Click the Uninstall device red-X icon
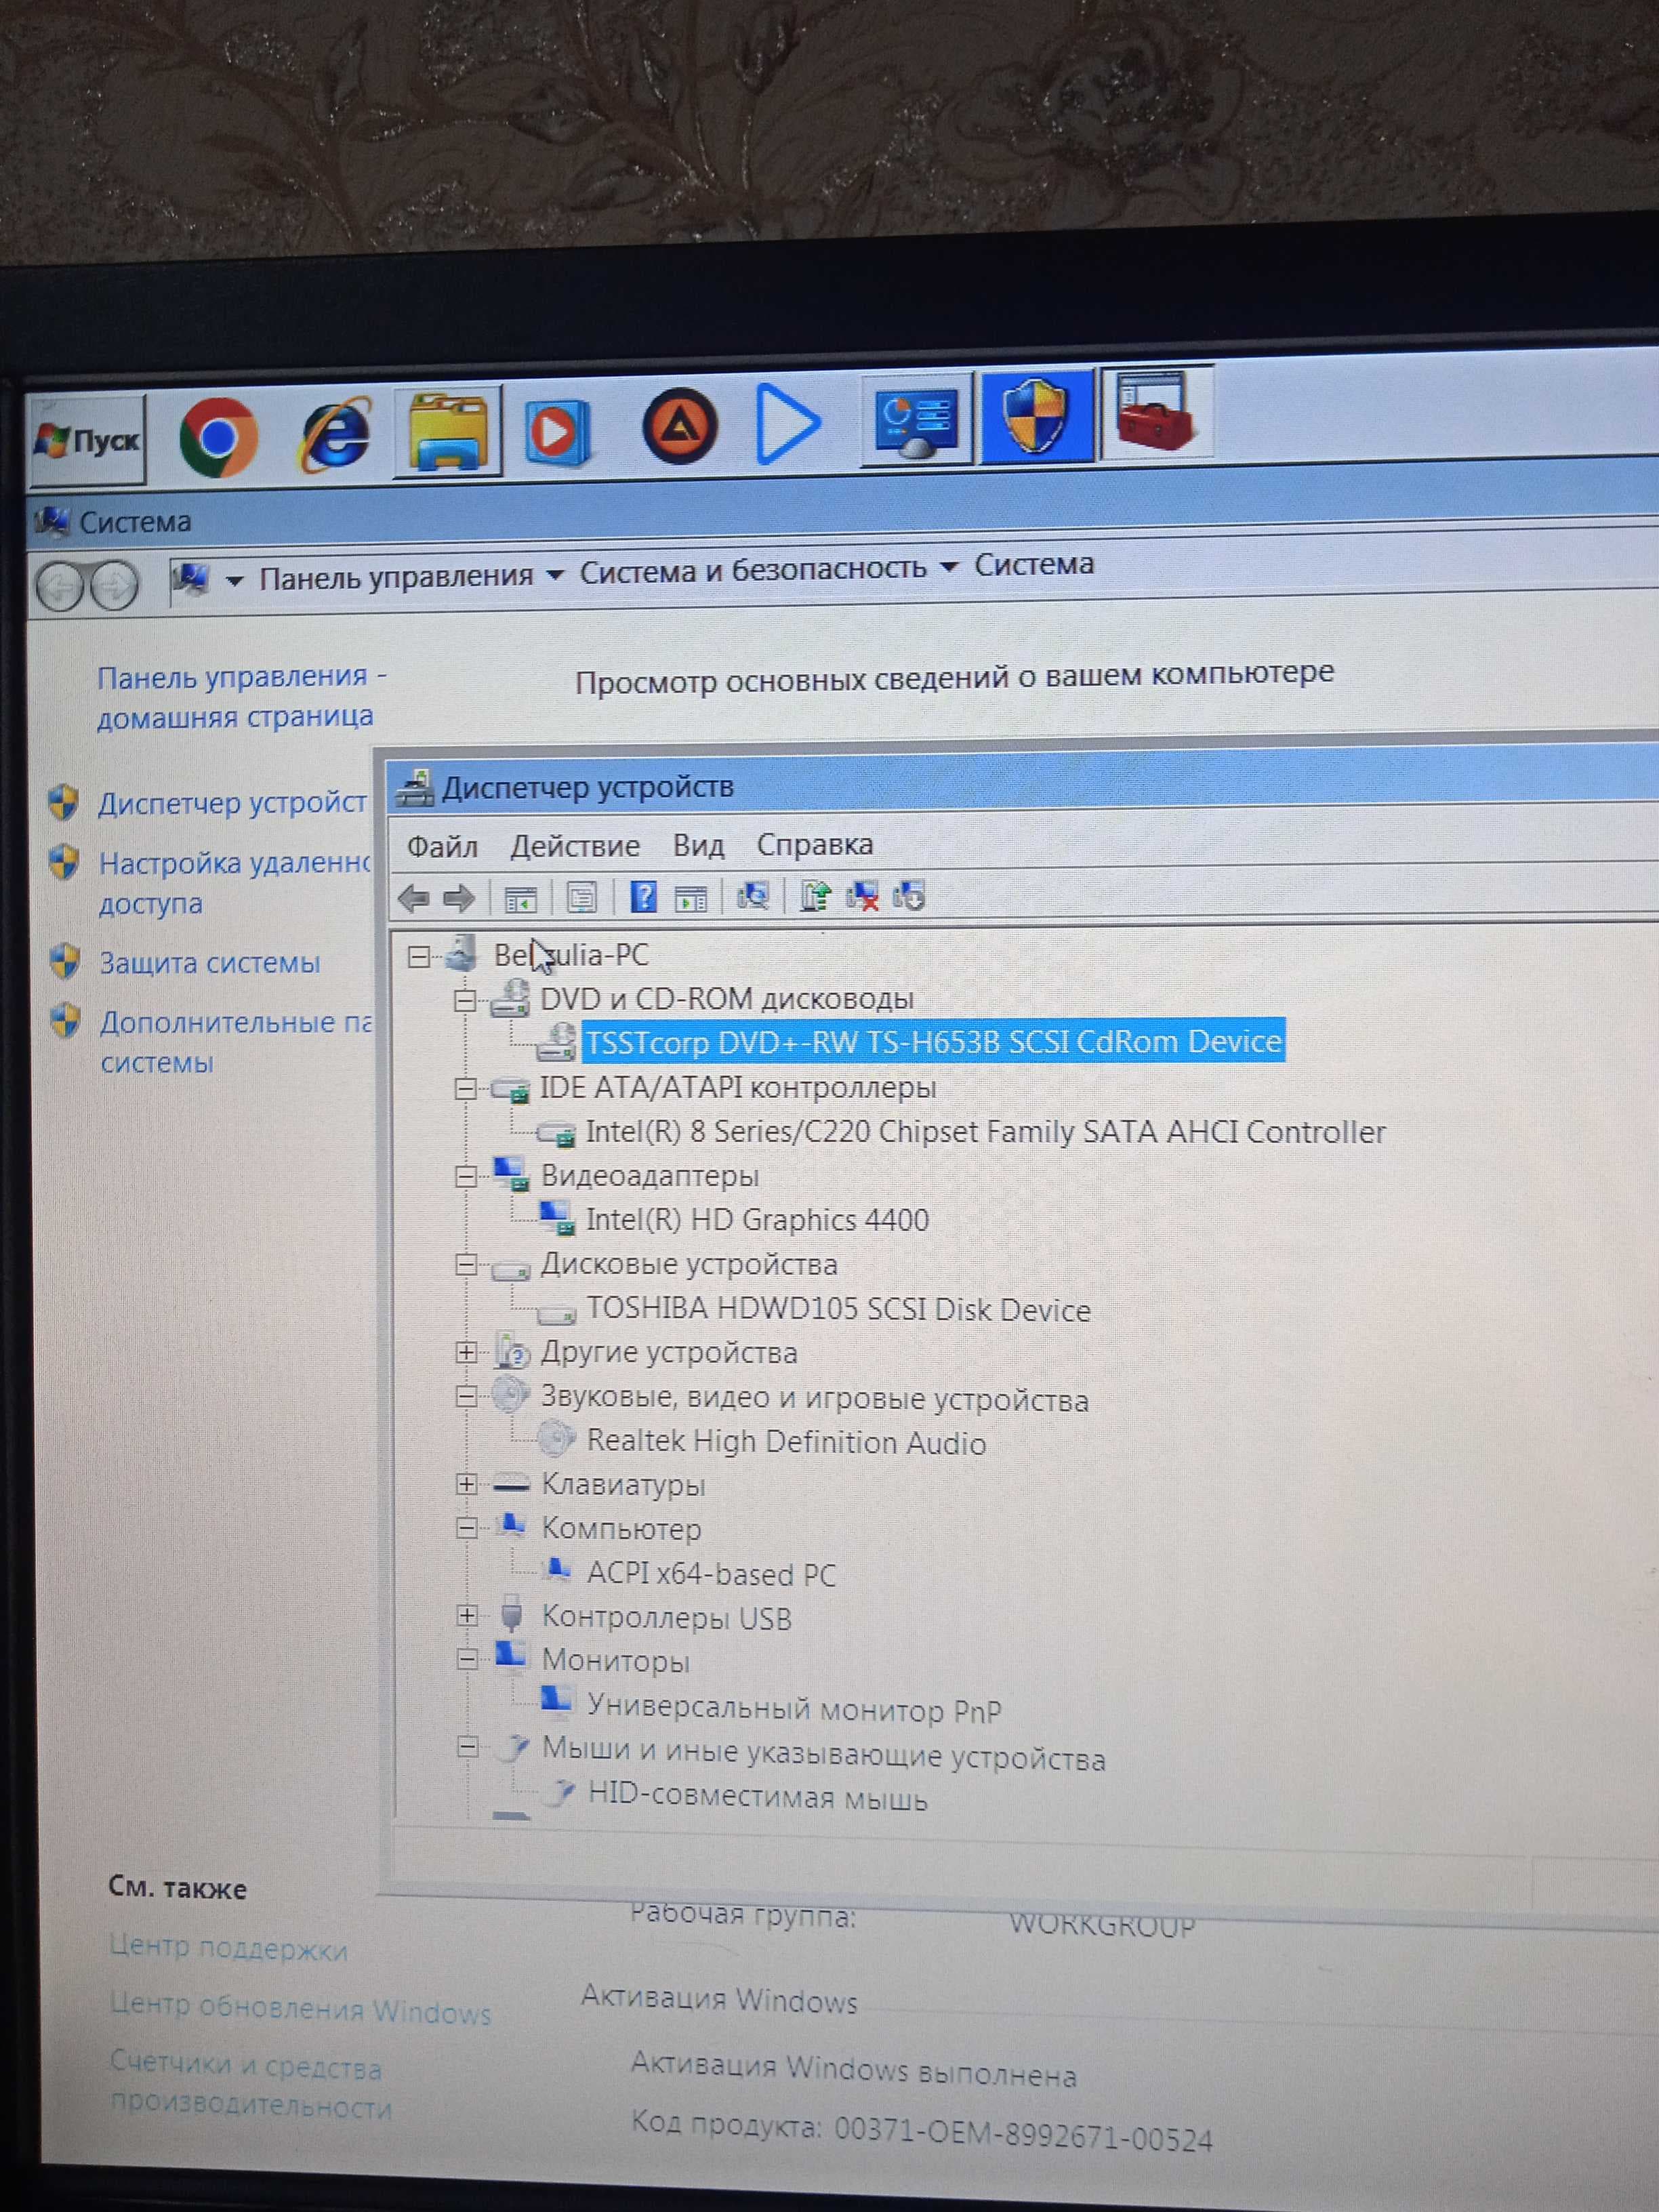This screenshot has width=1659, height=2212. coord(862,896)
